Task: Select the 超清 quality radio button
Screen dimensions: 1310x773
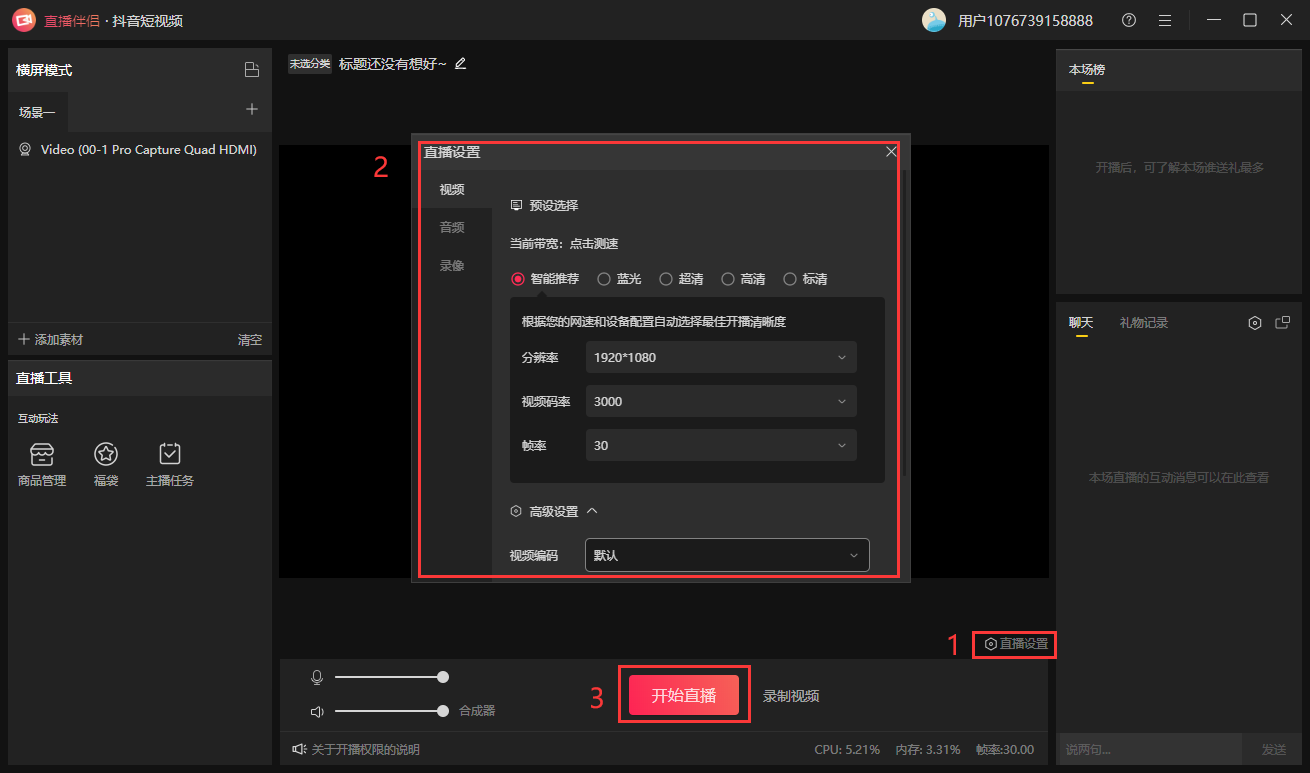Action: pyautogui.click(x=666, y=280)
